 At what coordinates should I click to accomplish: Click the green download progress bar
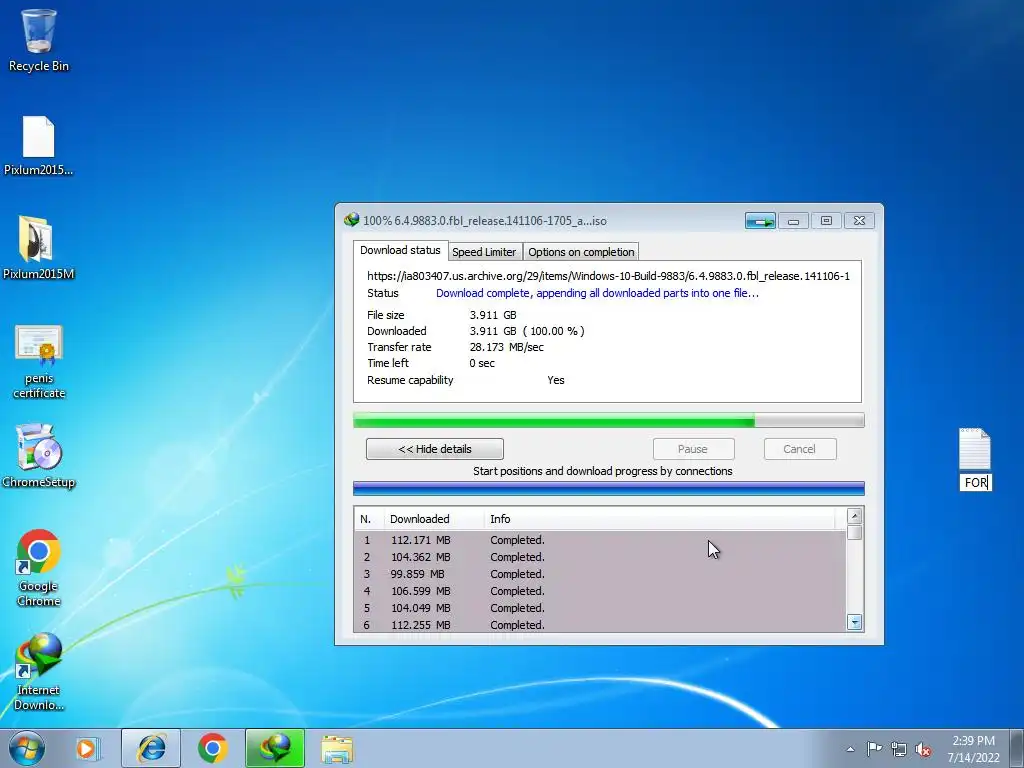(x=609, y=420)
